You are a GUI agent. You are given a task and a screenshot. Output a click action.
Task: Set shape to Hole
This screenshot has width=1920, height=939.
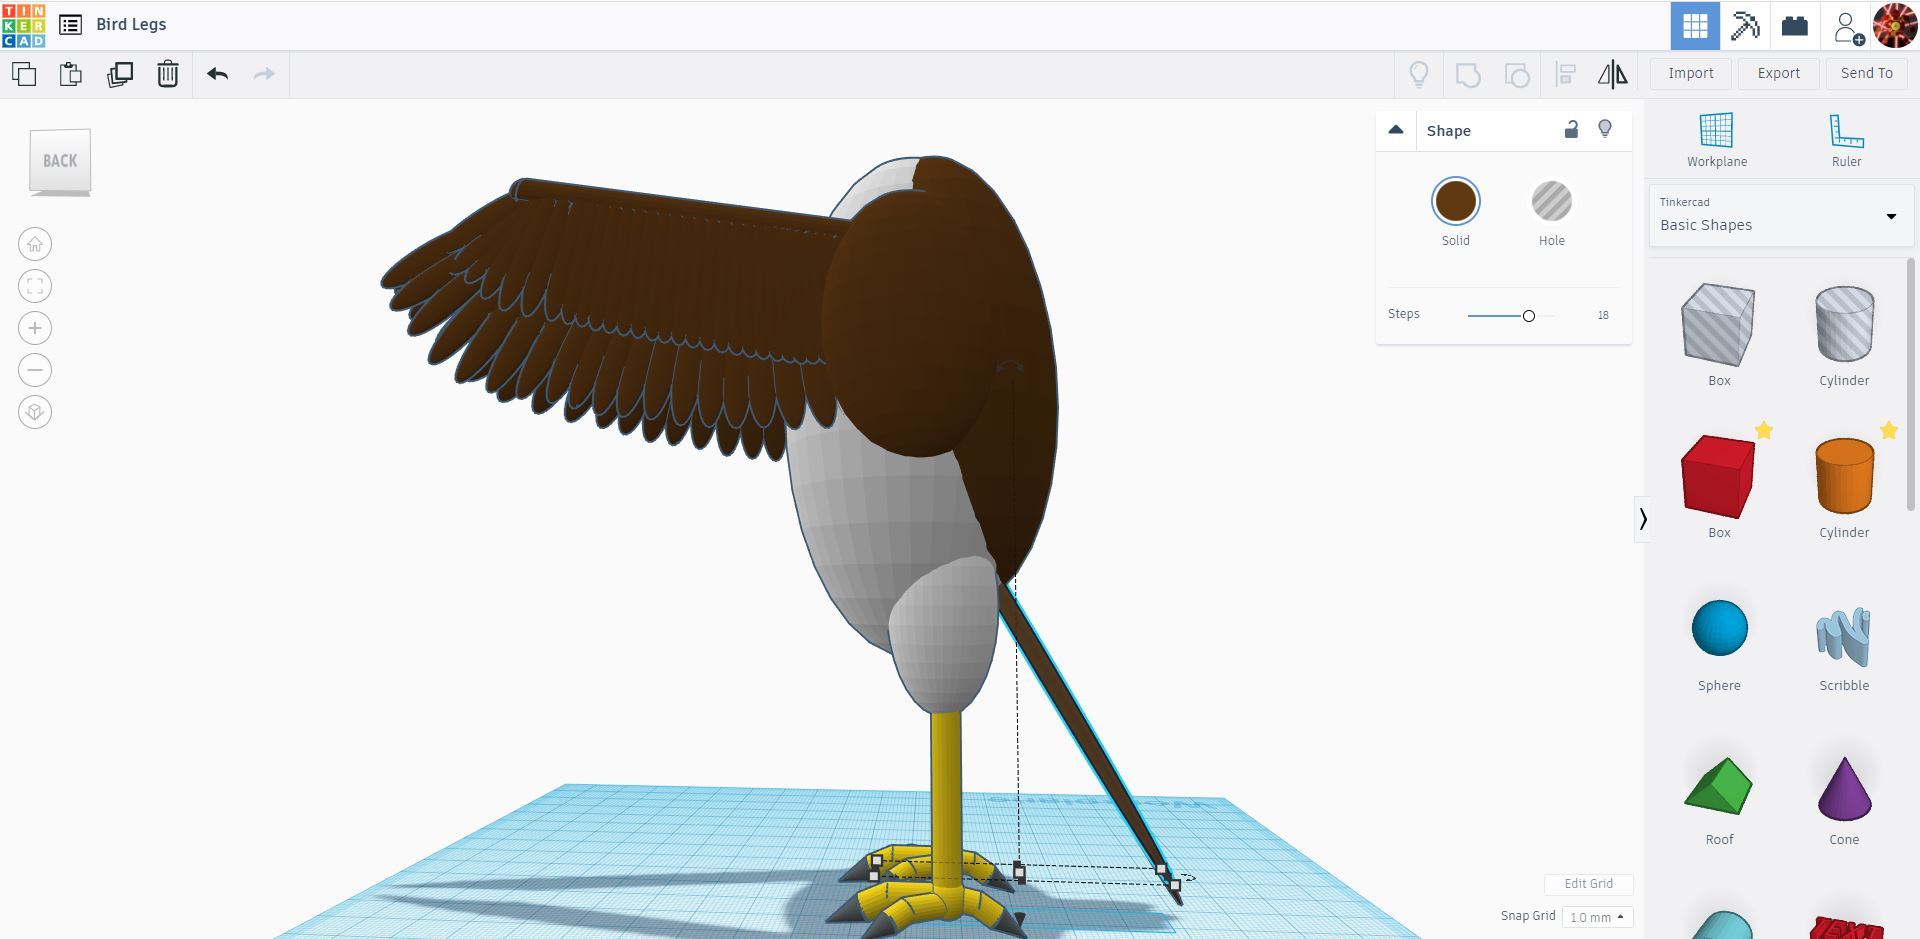click(1551, 211)
